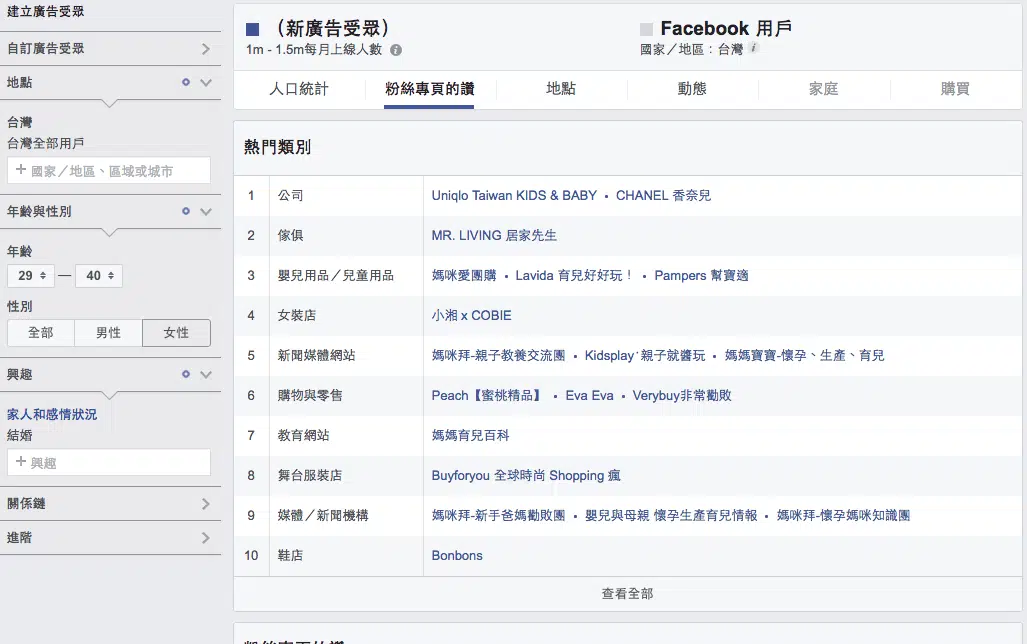Open Kidsplay 親子就醬玩 page link
Viewport: 1027px width, 644px height.
click(x=645, y=355)
